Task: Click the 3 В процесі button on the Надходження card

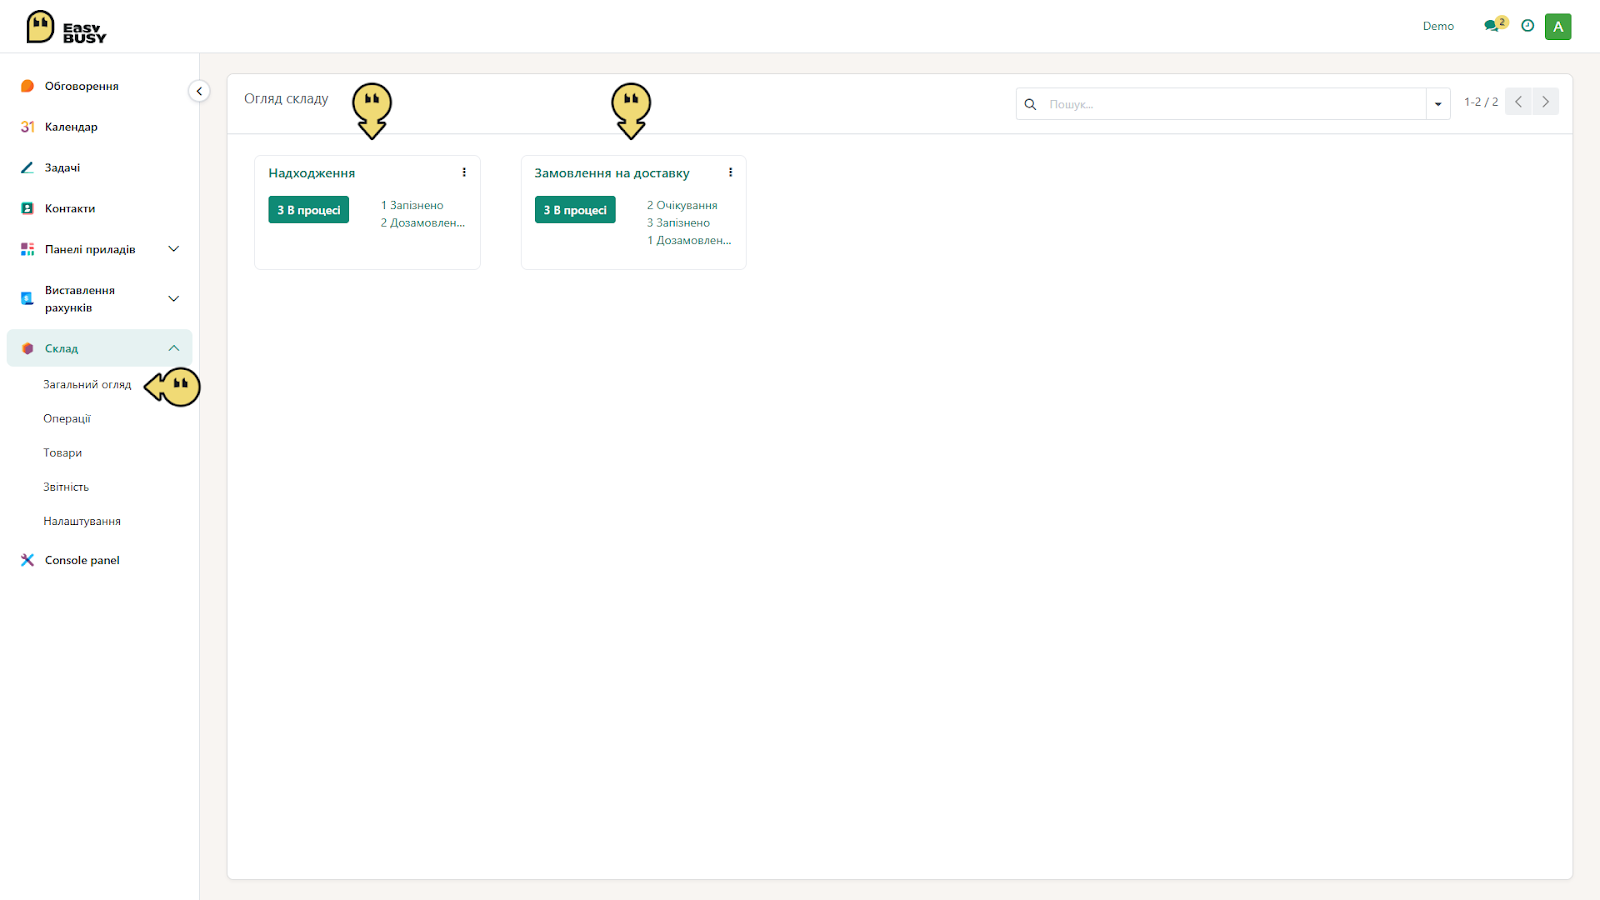Action: coord(309,210)
